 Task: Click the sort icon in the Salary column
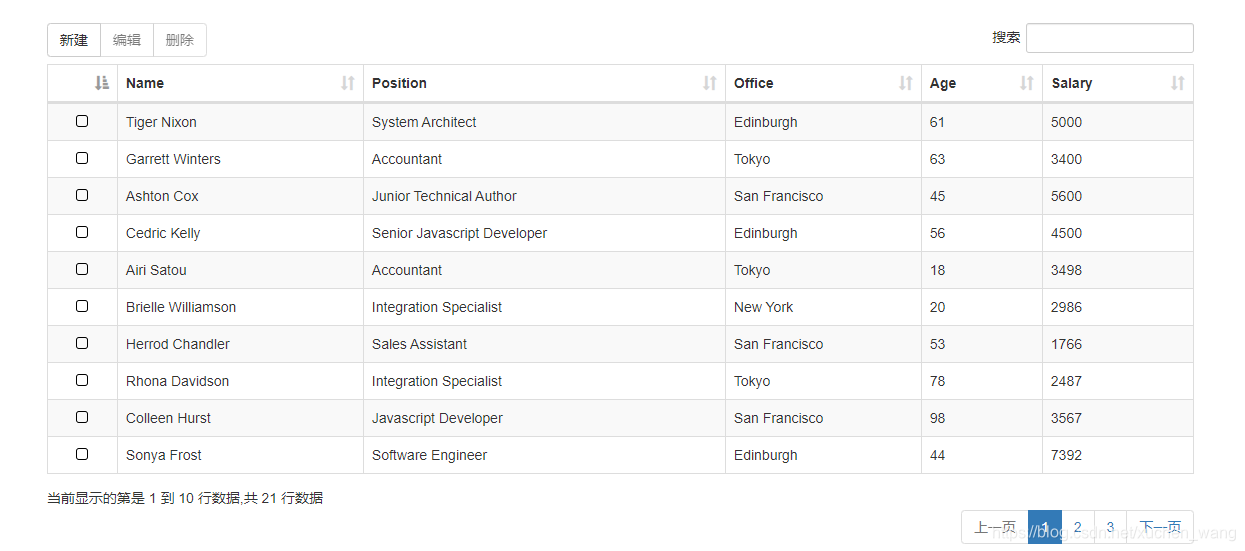point(1177,83)
